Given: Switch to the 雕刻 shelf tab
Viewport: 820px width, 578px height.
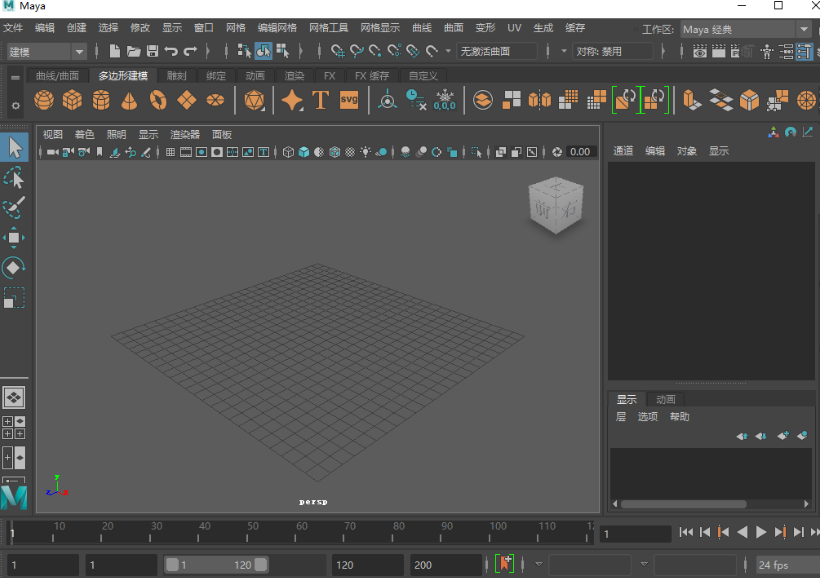Looking at the screenshot, I should point(177,76).
